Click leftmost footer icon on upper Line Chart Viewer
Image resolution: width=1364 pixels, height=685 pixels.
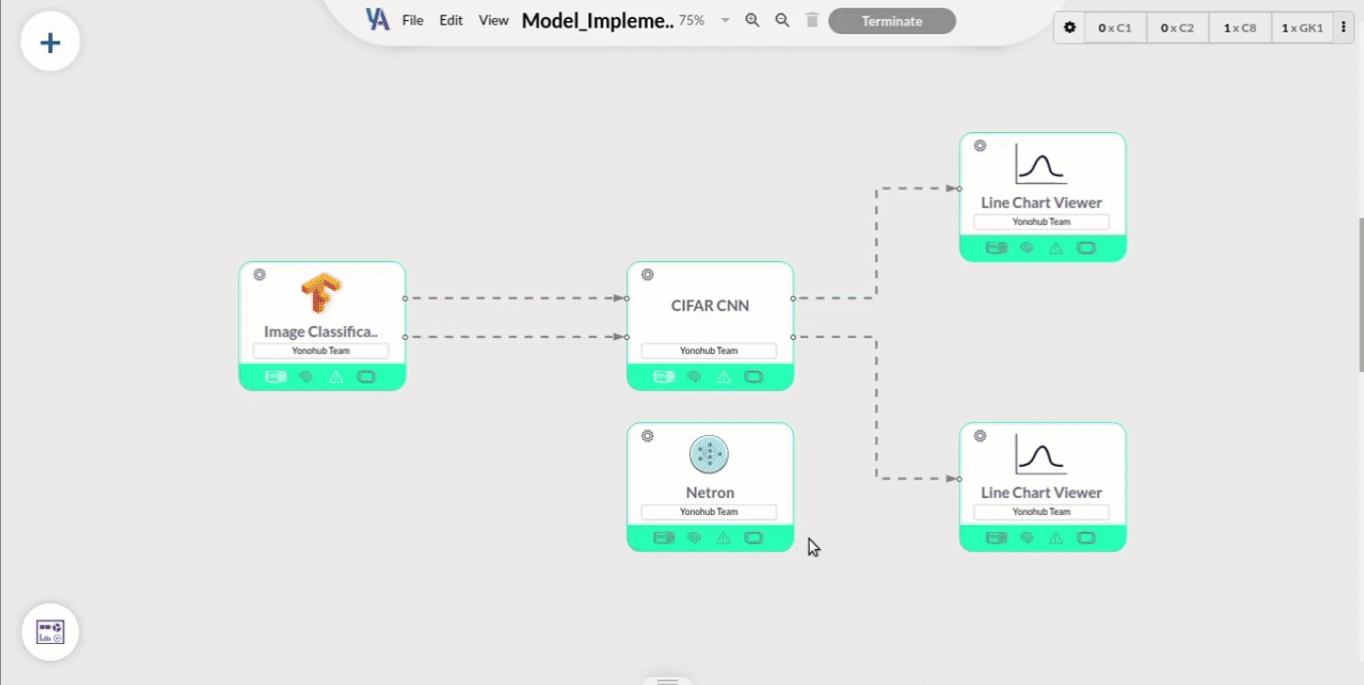tap(996, 248)
